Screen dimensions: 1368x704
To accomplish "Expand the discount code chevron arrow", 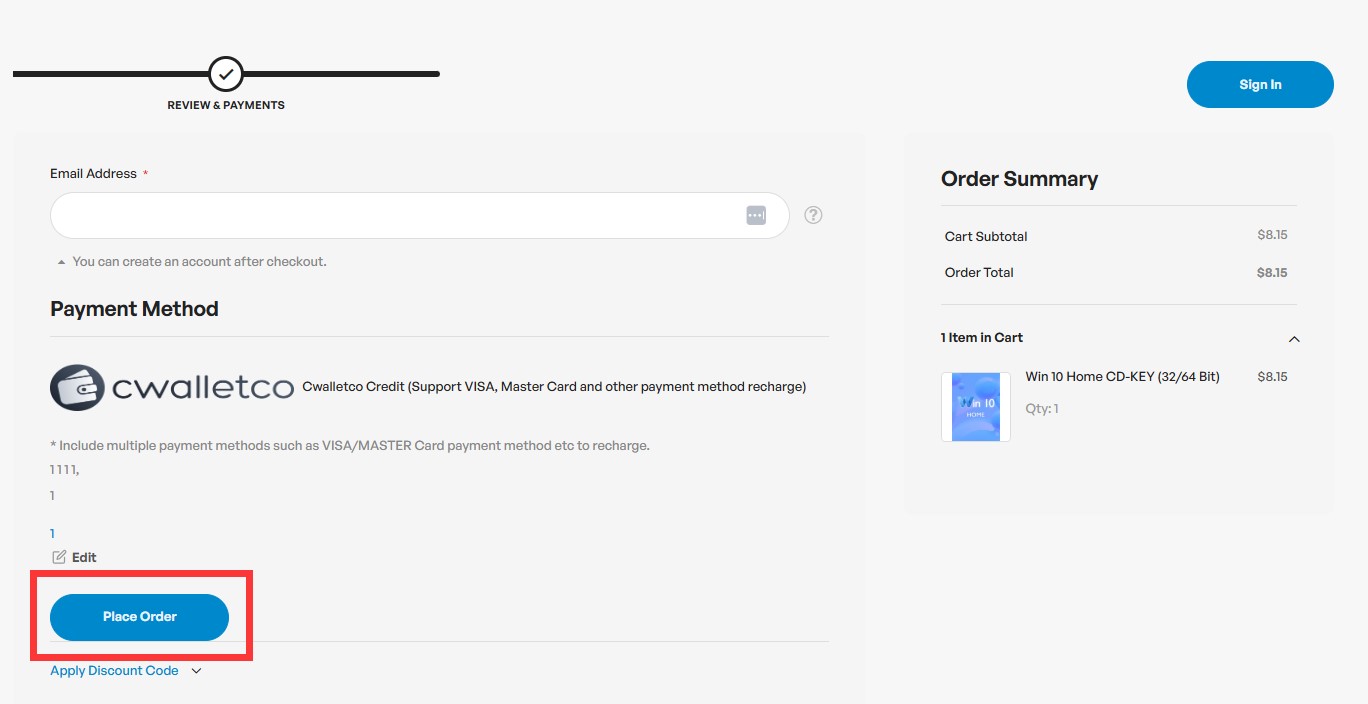I will (196, 671).
